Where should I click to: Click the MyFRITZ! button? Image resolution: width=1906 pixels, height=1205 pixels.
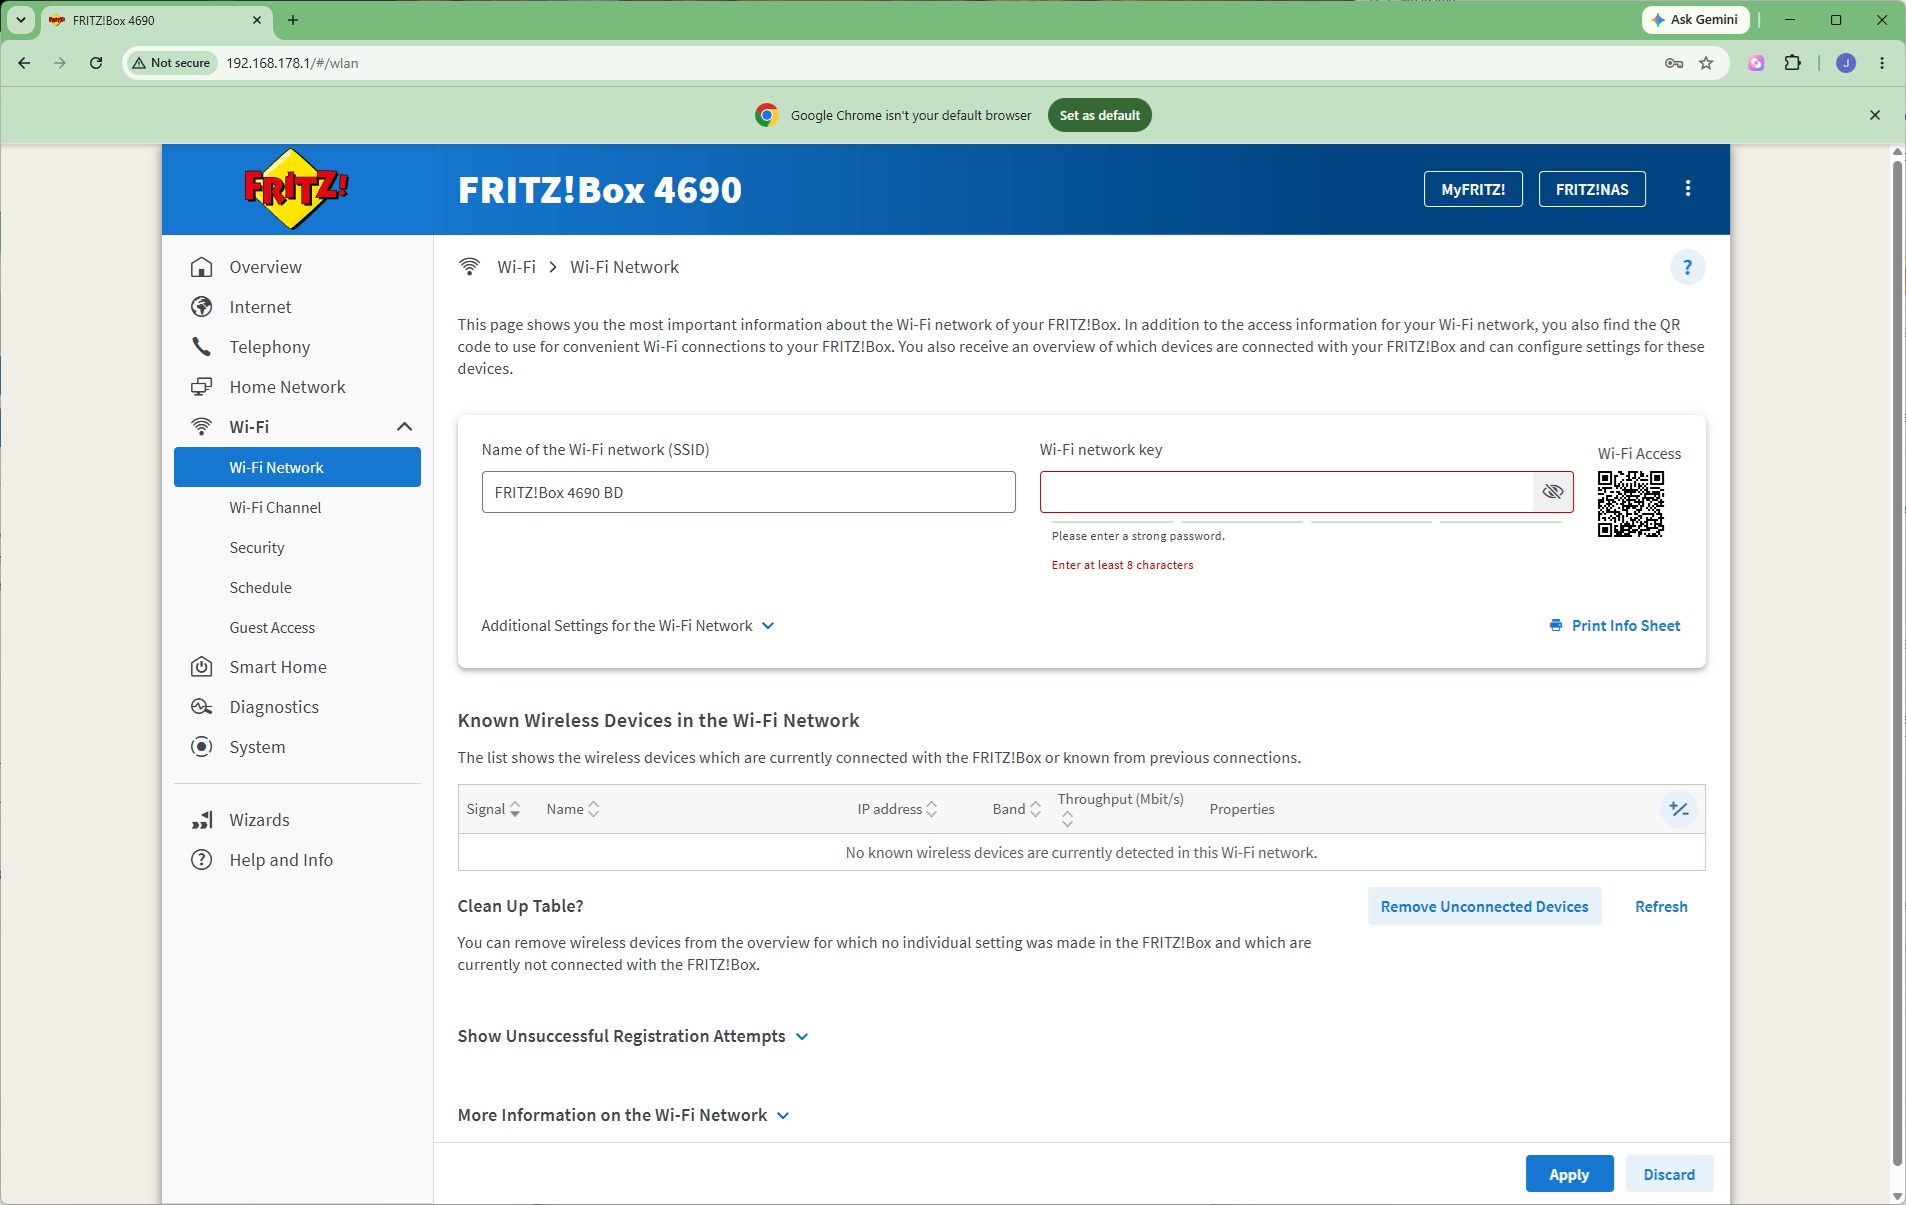tap(1473, 189)
